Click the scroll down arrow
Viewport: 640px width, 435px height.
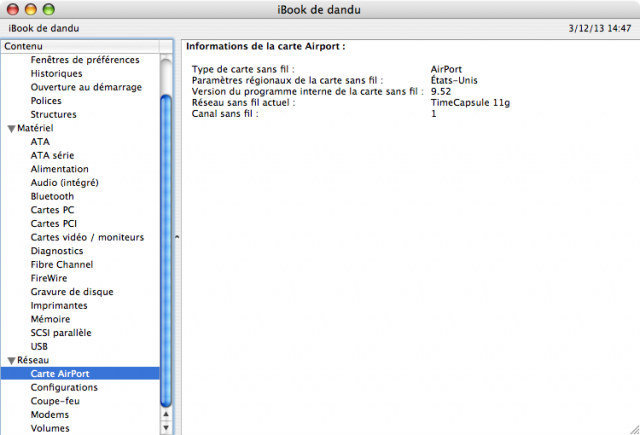tap(166, 428)
